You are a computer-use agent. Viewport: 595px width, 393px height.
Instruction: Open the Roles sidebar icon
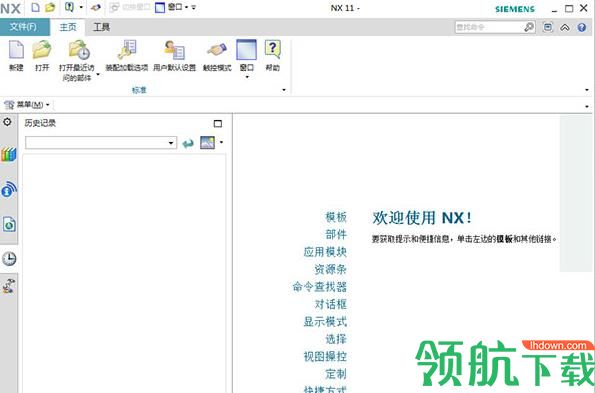pos(9,286)
